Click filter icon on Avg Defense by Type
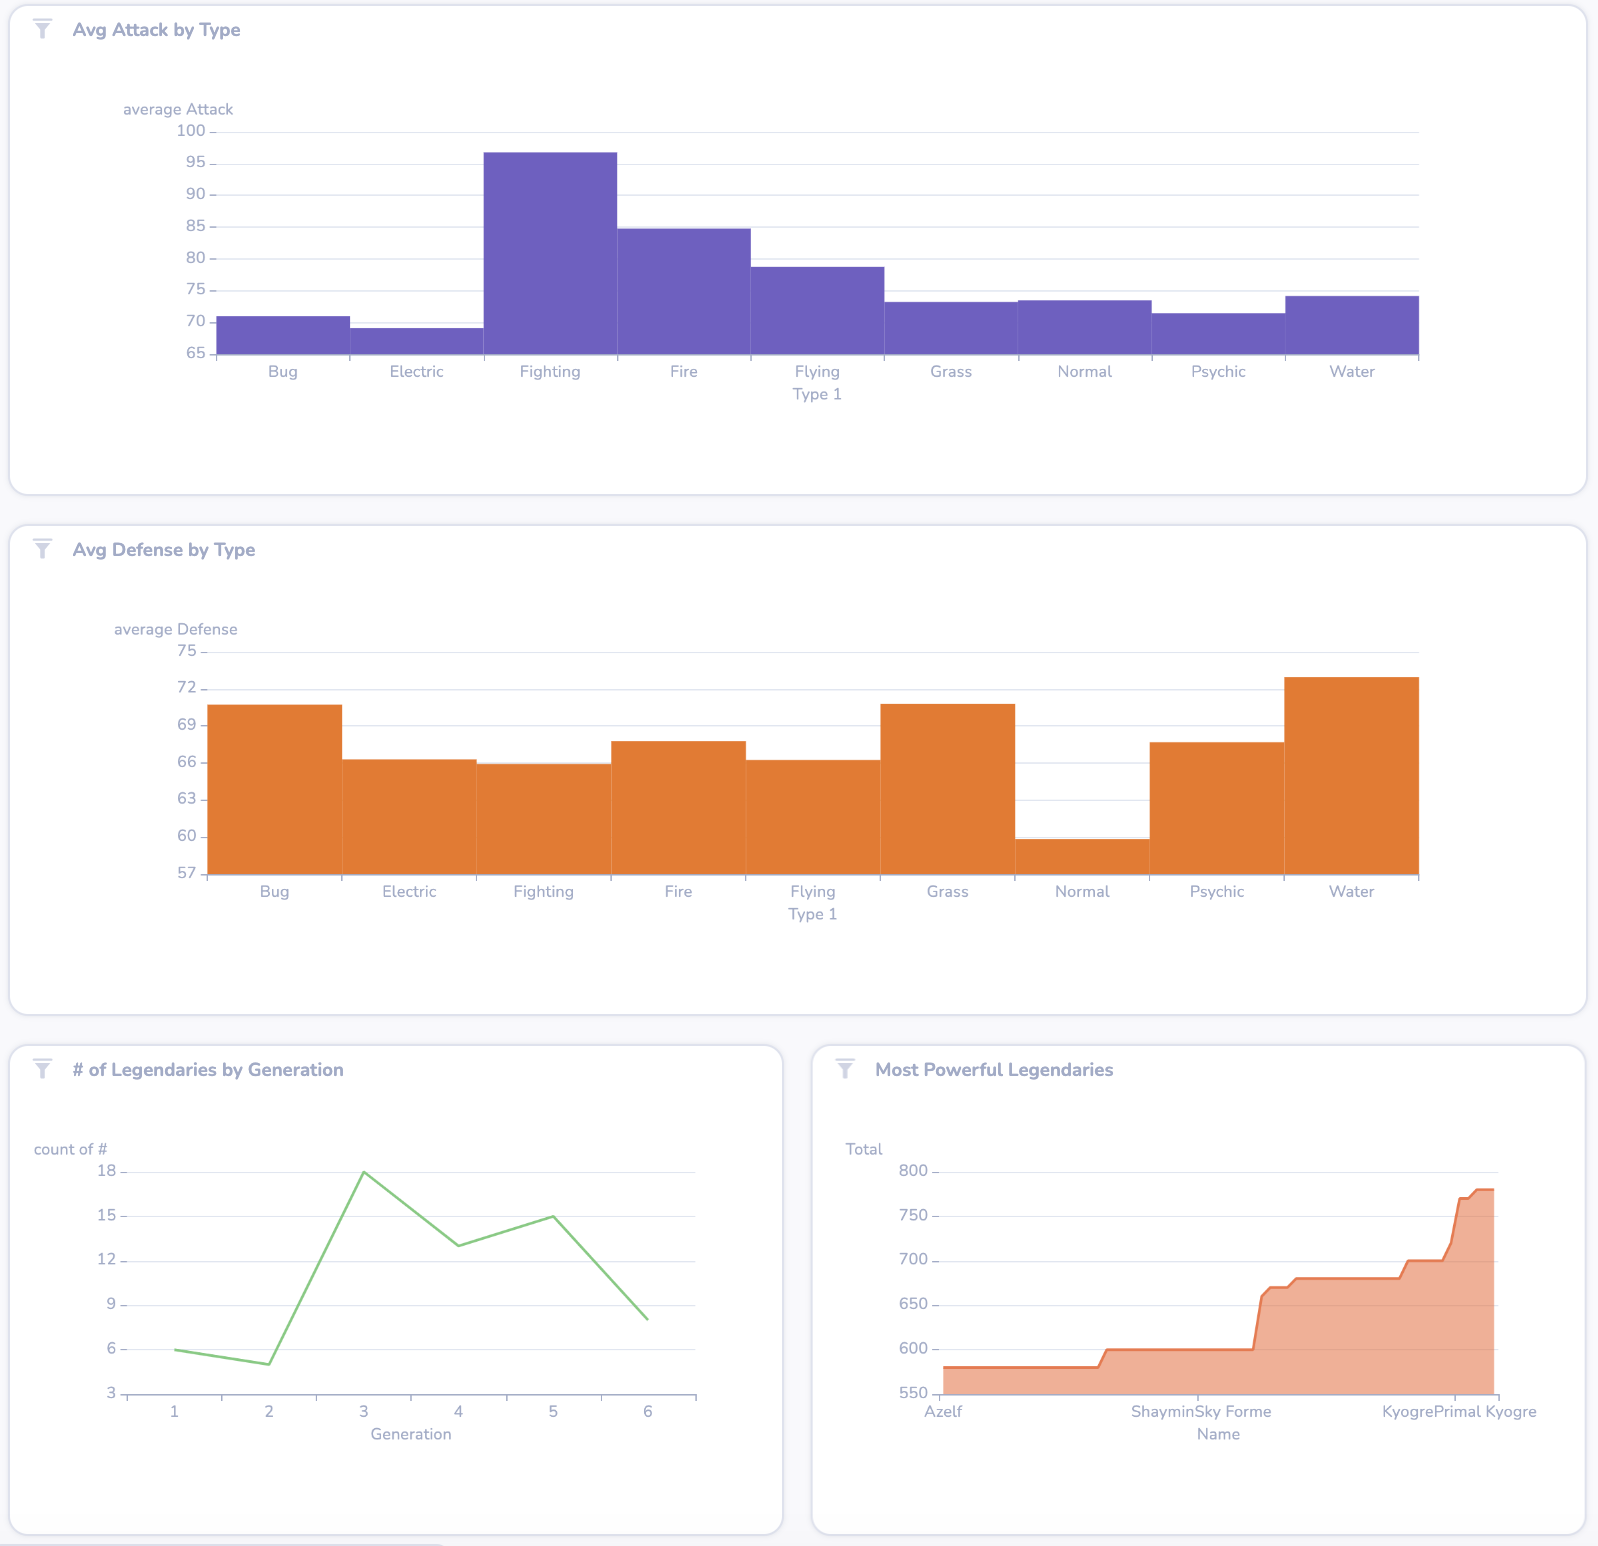 coord(42,549)
